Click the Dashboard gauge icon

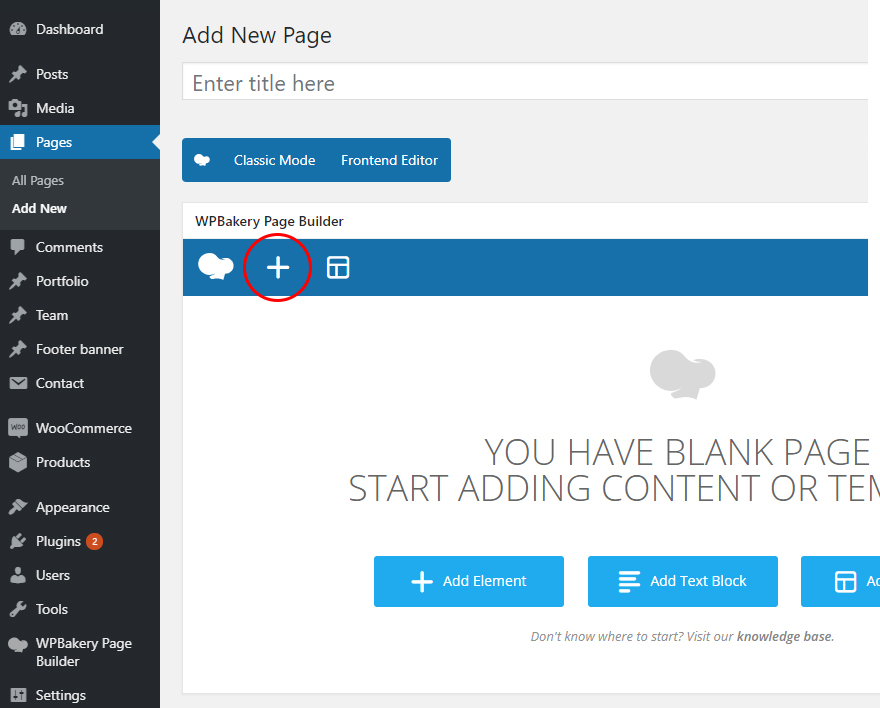point(18,29)
